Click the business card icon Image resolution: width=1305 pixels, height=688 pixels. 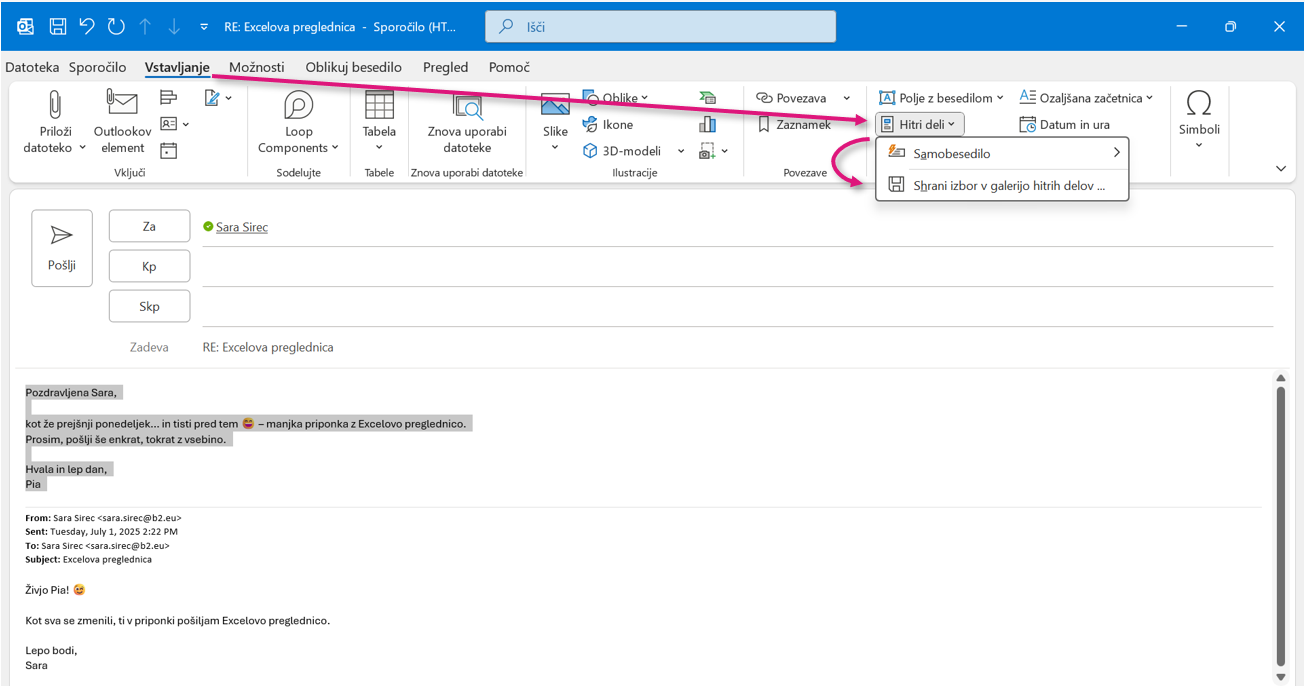(169, 124)
